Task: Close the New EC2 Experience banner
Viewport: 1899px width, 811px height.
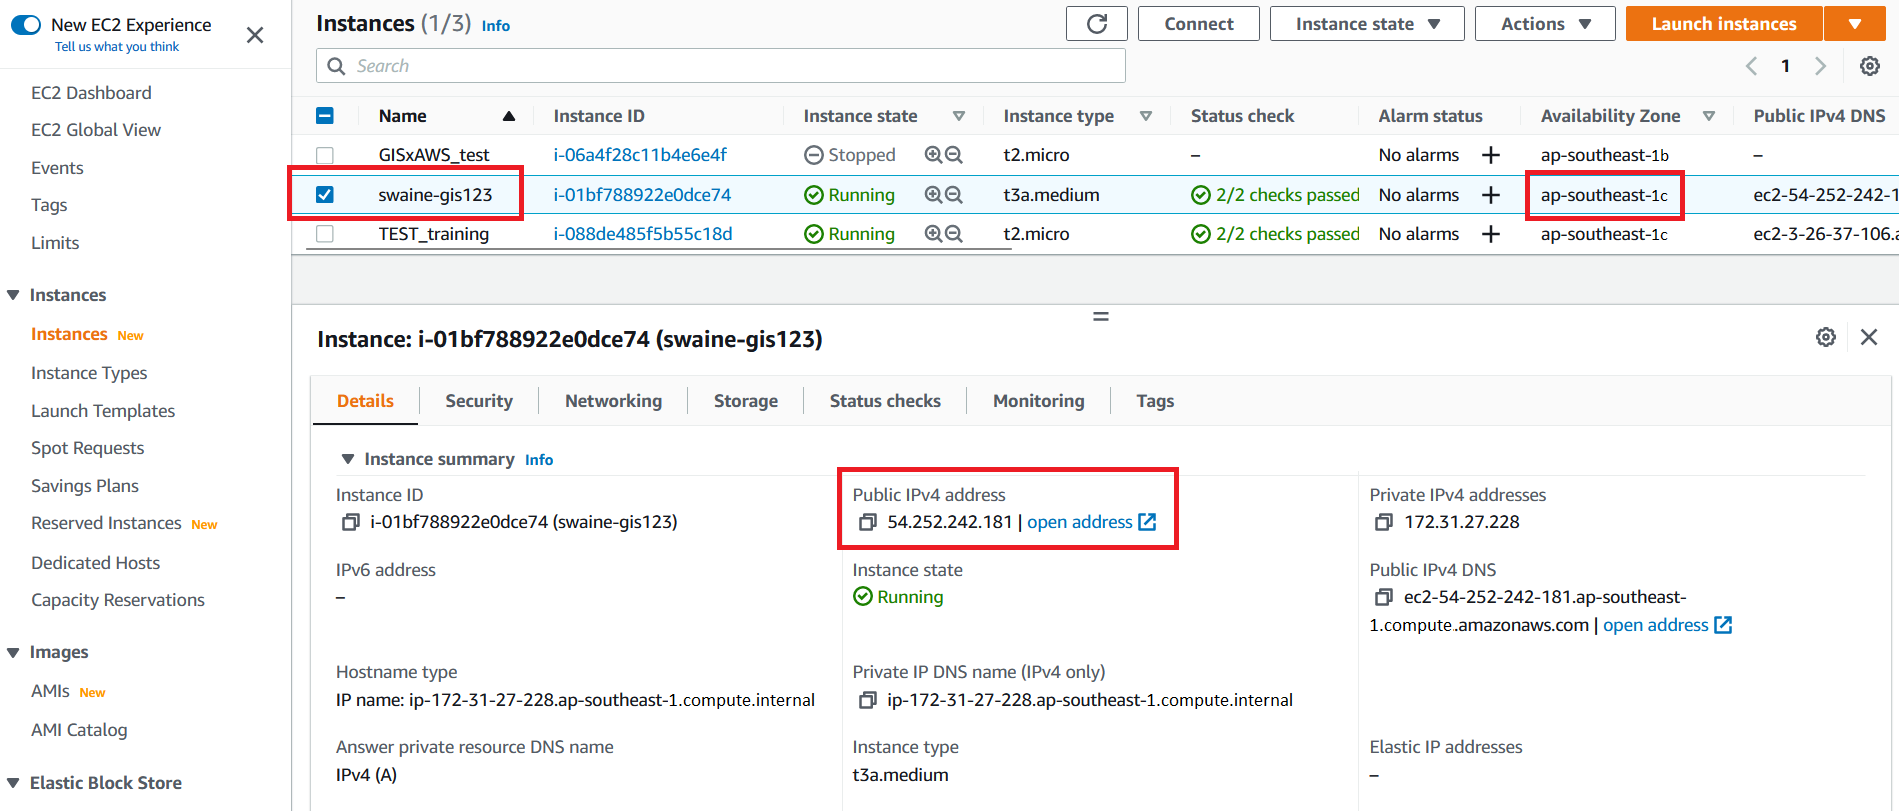Action: 255,35
